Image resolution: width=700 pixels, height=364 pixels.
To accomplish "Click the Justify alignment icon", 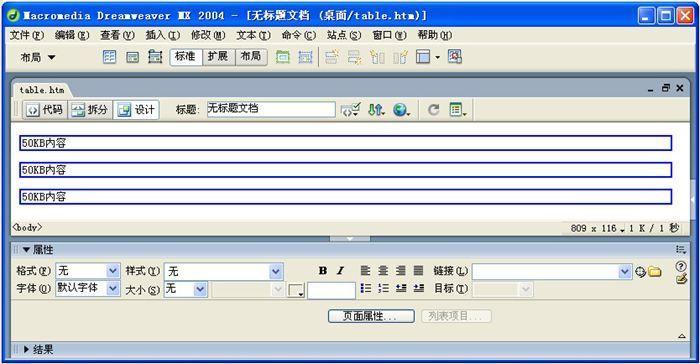I will (418, 270).
